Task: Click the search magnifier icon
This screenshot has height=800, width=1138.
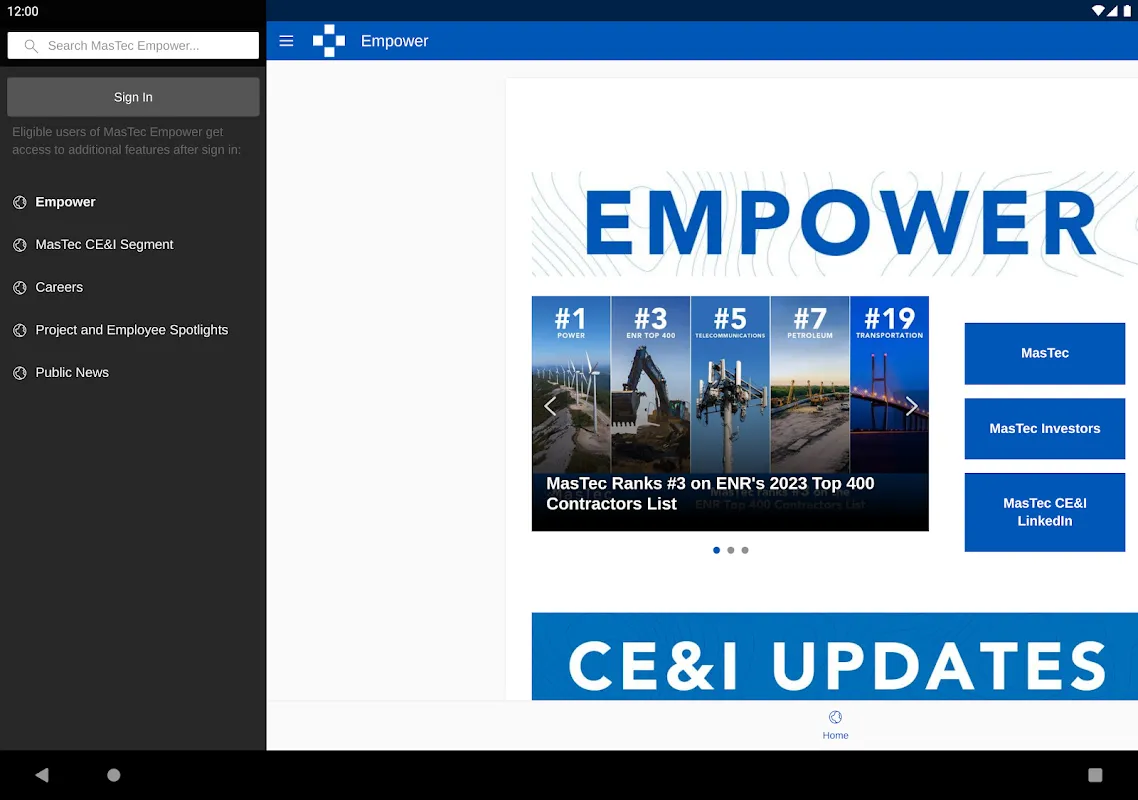Action: [x=30, y=46]
